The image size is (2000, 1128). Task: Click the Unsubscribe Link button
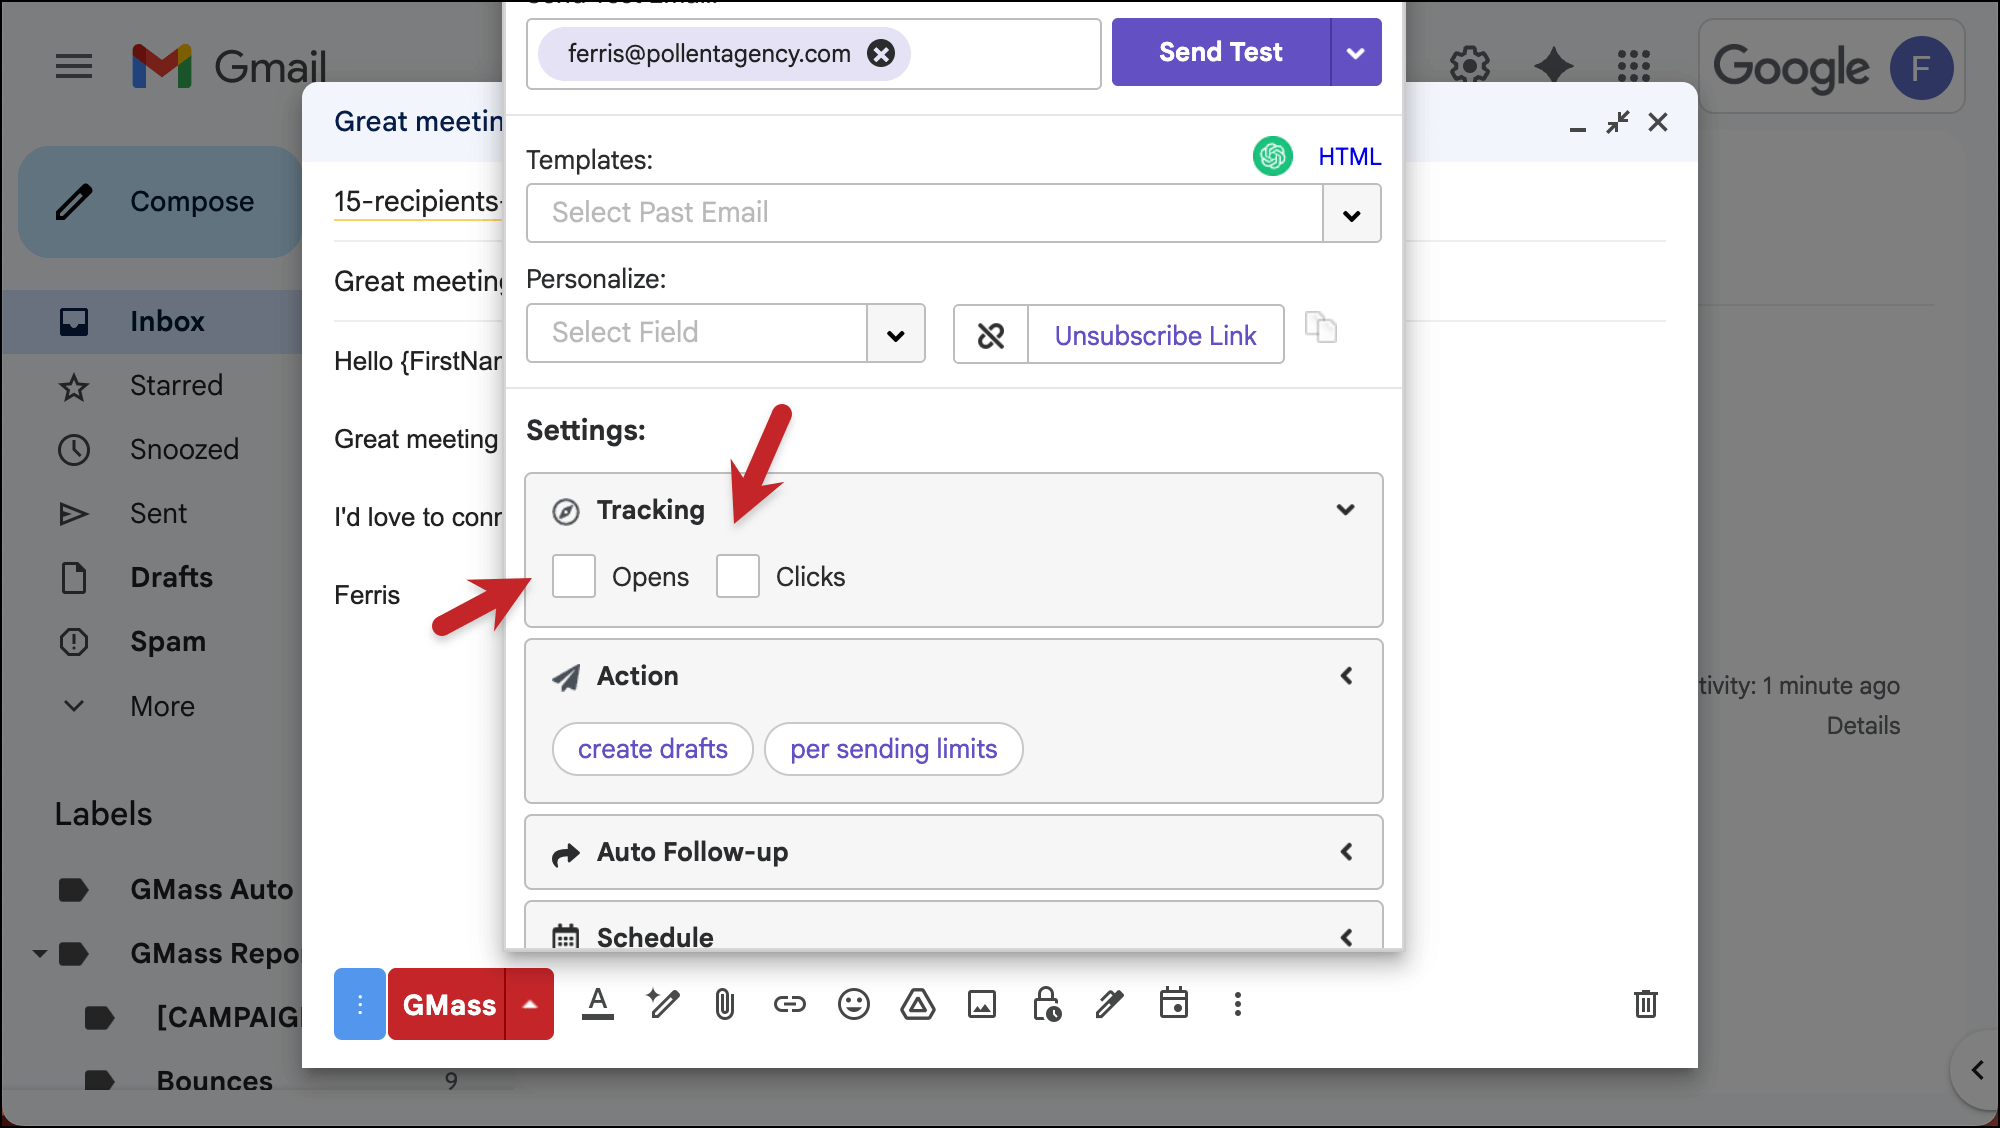(x=1155, y=335)
